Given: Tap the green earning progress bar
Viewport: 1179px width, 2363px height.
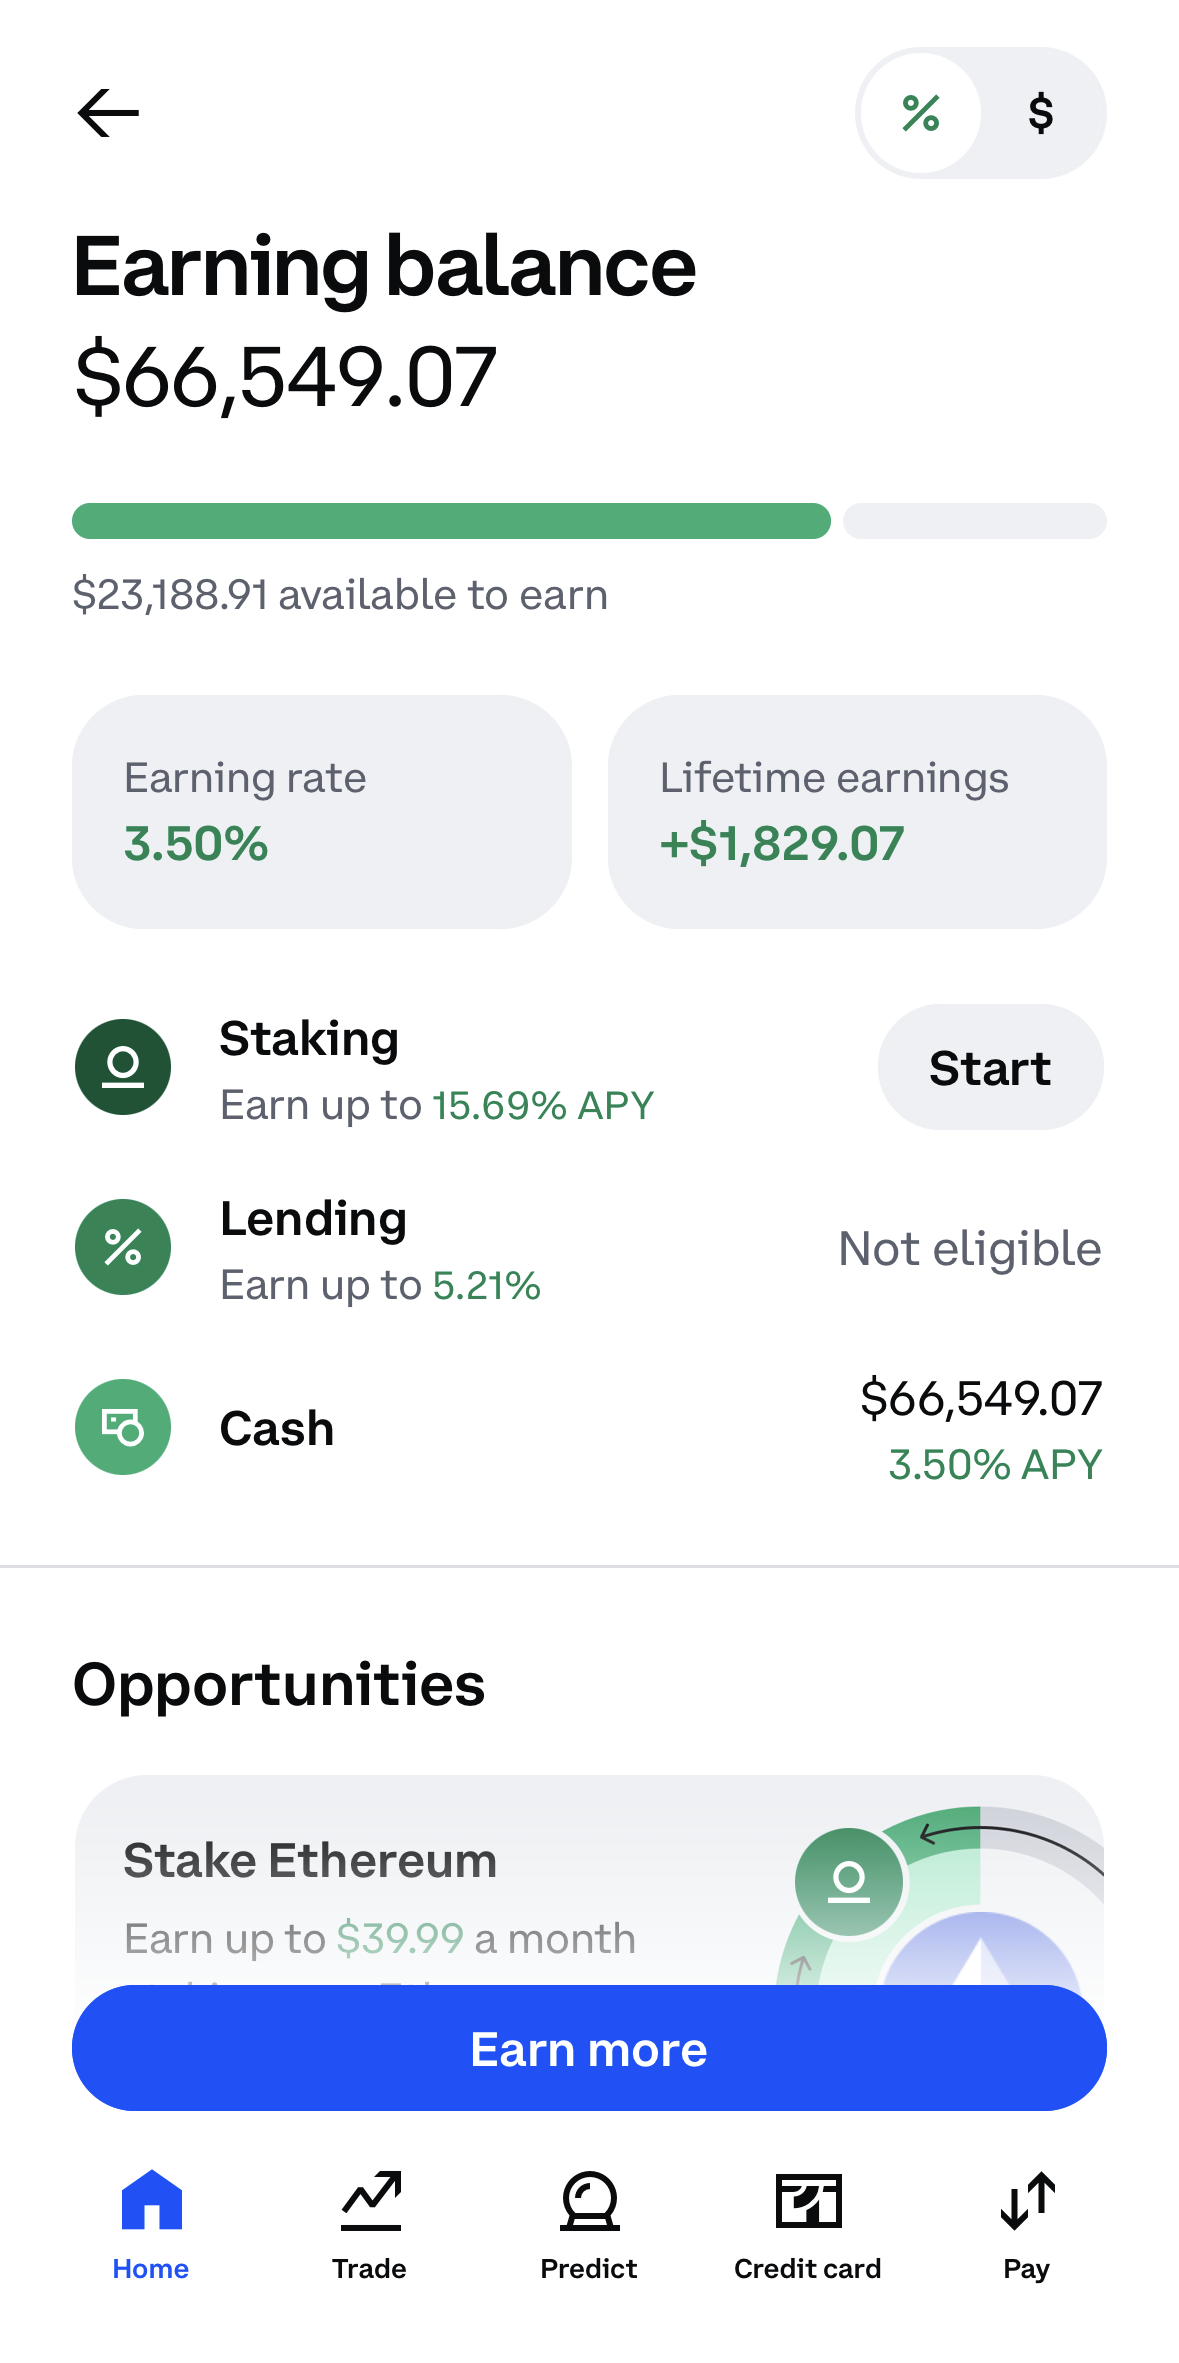Looking at the screenshot, I should 451,521.
